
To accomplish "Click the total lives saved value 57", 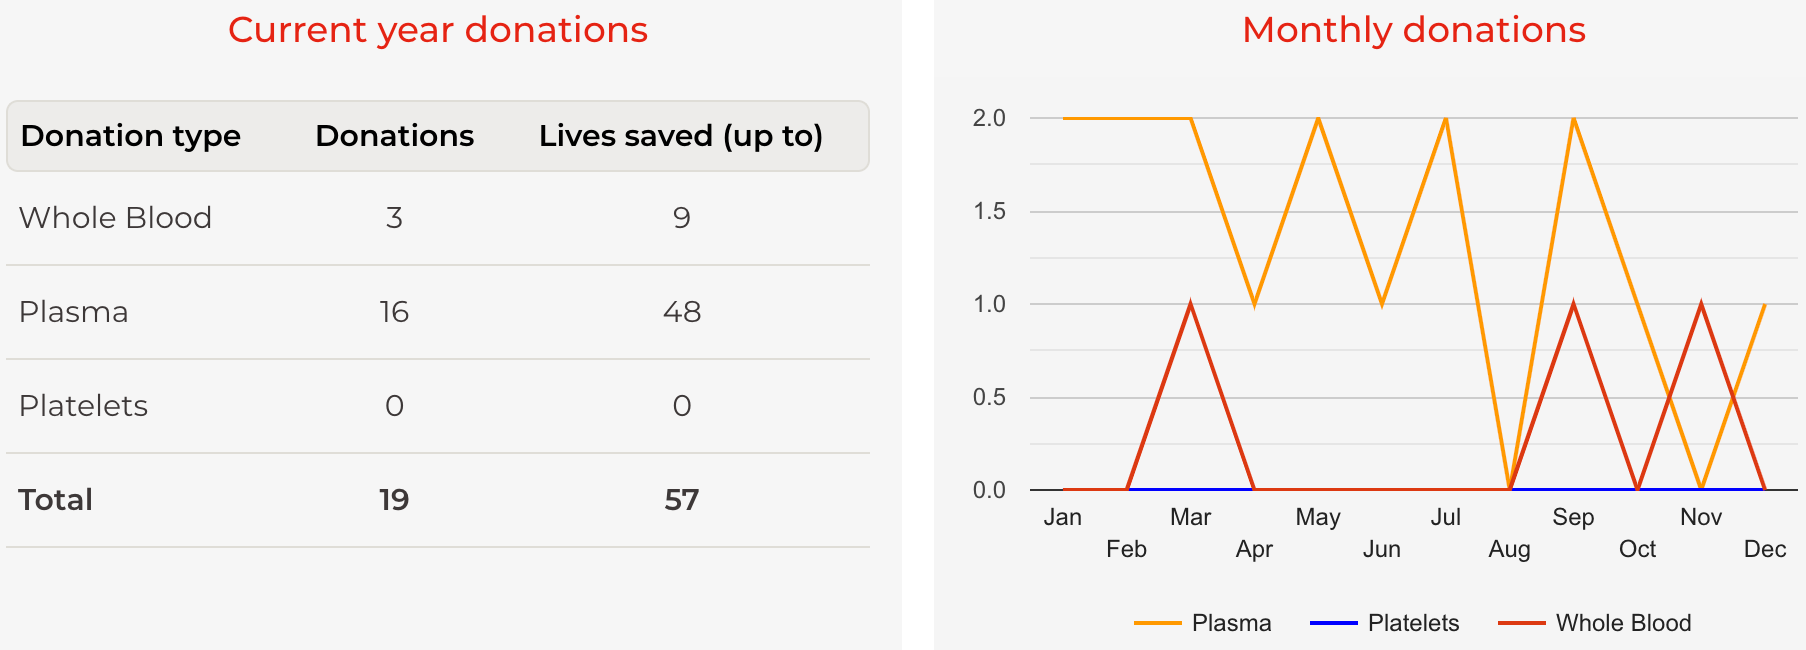I will (x=681, y=500).
